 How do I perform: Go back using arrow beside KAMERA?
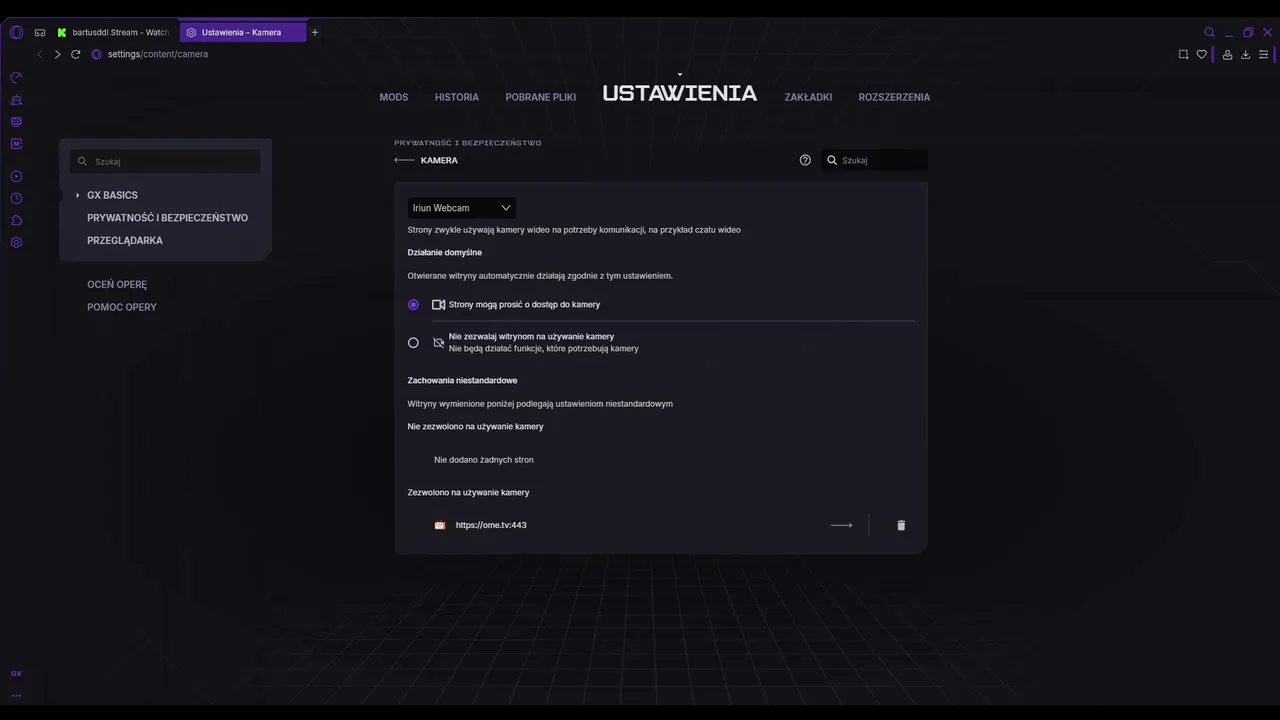pos(404,160)
